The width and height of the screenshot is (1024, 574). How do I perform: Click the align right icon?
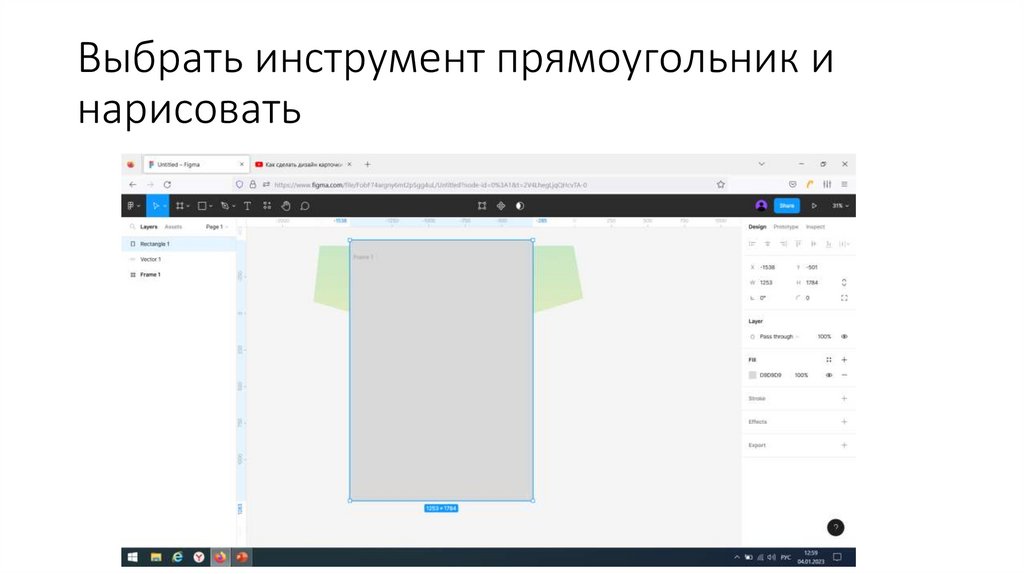[x=783, y=244]
